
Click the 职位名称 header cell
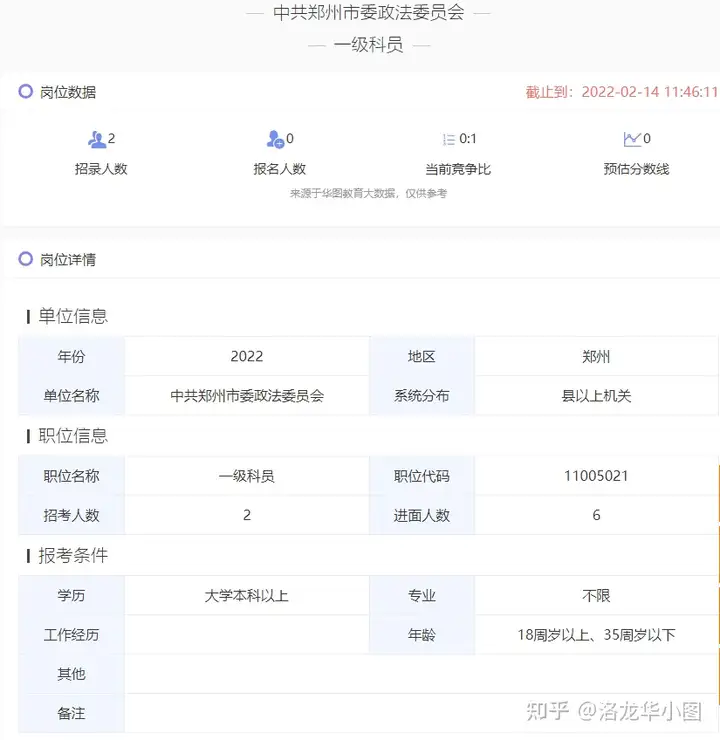coord(71,476)
